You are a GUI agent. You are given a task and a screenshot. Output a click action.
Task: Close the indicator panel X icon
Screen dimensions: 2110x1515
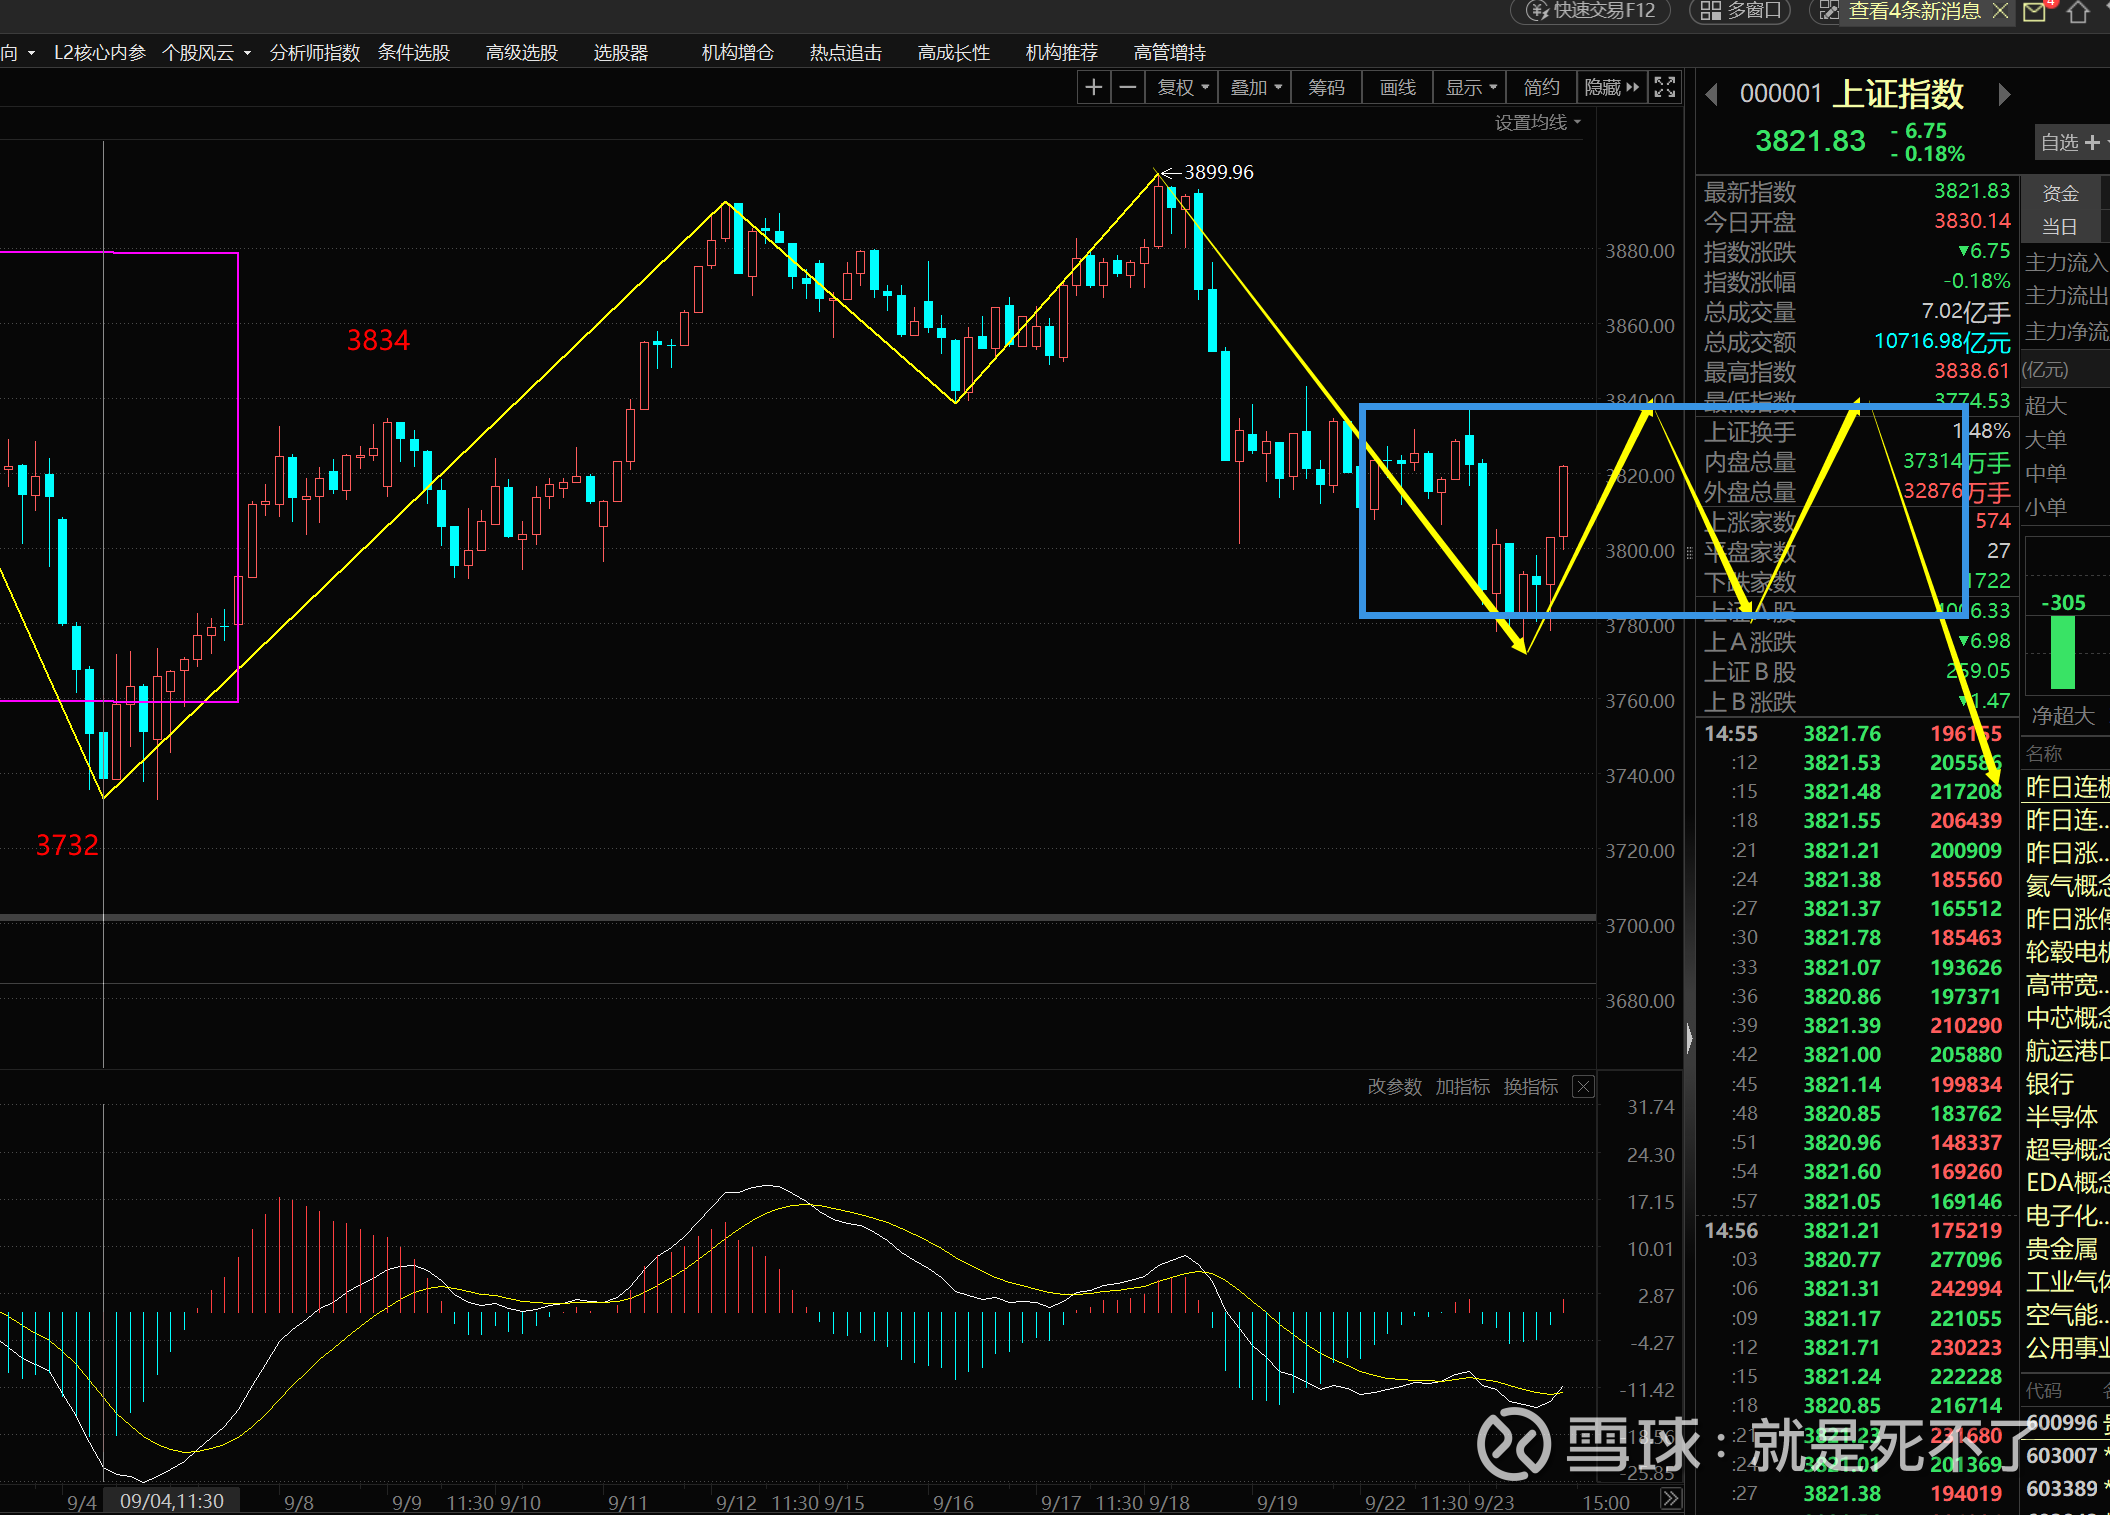click(x=1583, y=1087)
